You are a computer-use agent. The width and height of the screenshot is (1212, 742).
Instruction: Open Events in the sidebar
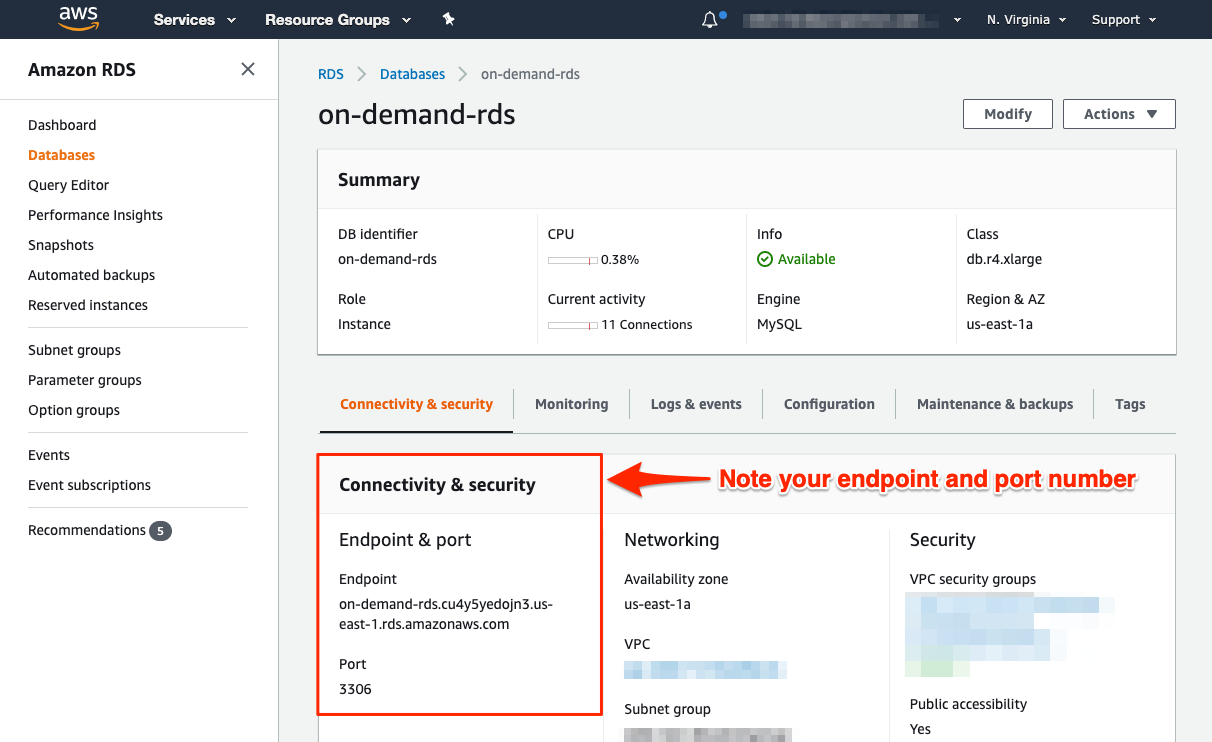49,455
